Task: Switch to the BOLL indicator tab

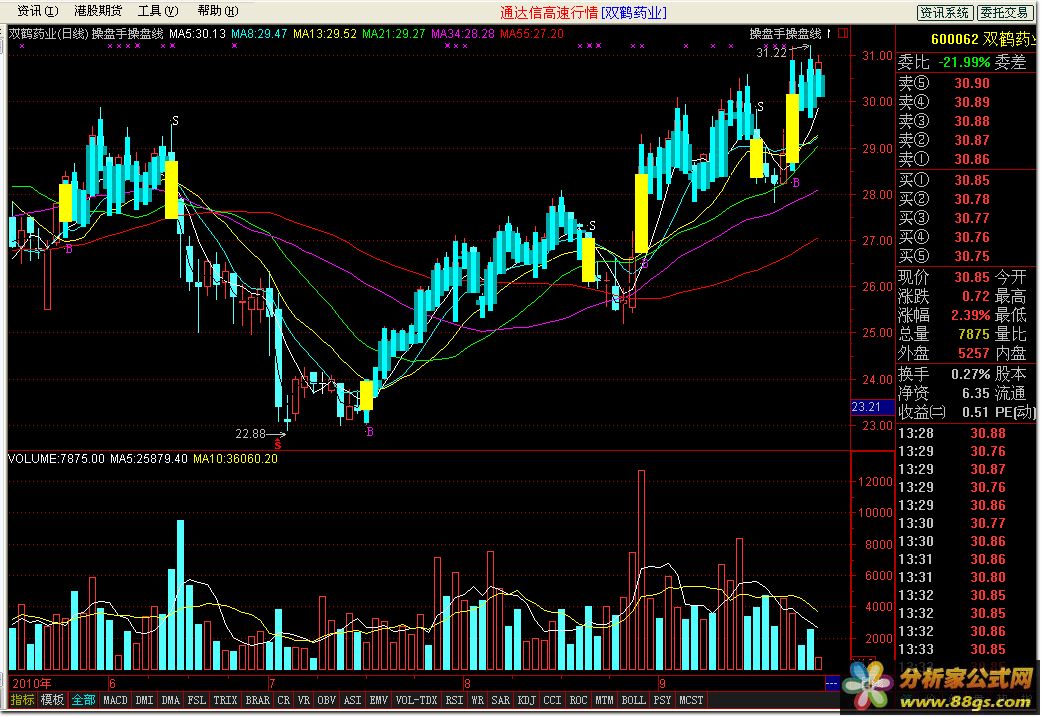Action: pyautogui.click(x=633, y=700)
